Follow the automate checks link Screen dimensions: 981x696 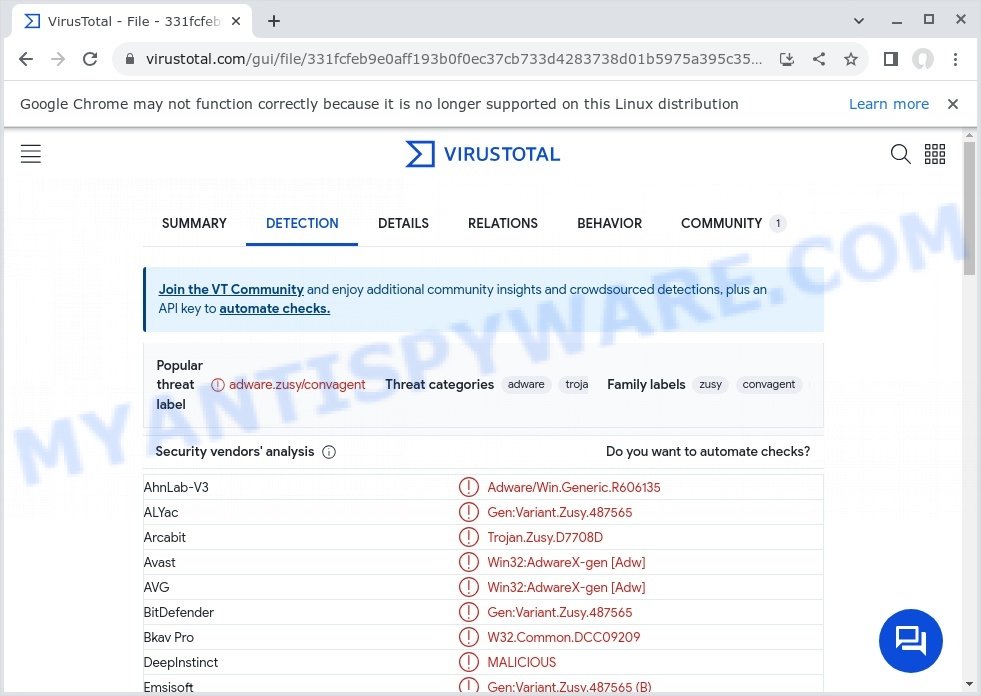(x=275, y=309)
